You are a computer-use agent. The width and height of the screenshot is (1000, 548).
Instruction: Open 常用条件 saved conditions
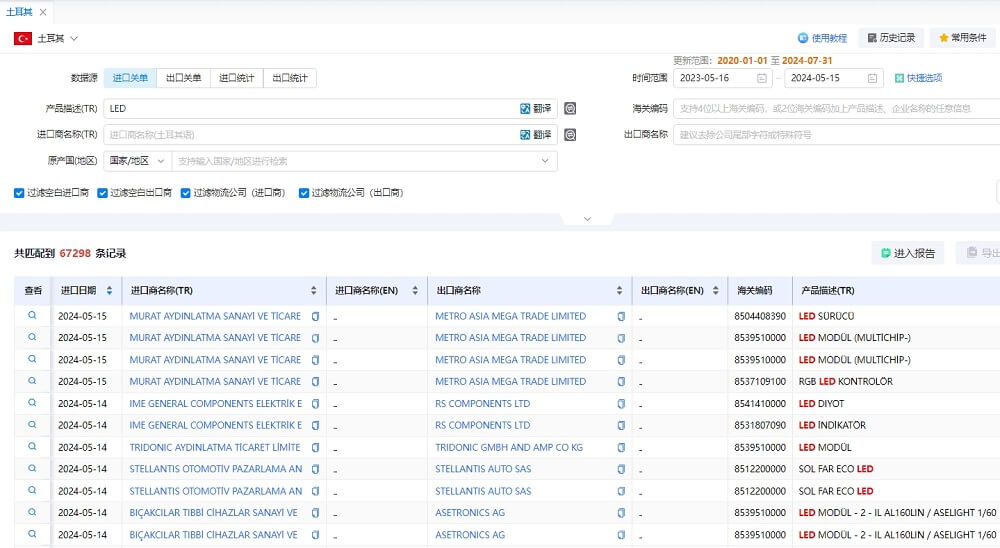pyautogui.click(x=962, y=38)
